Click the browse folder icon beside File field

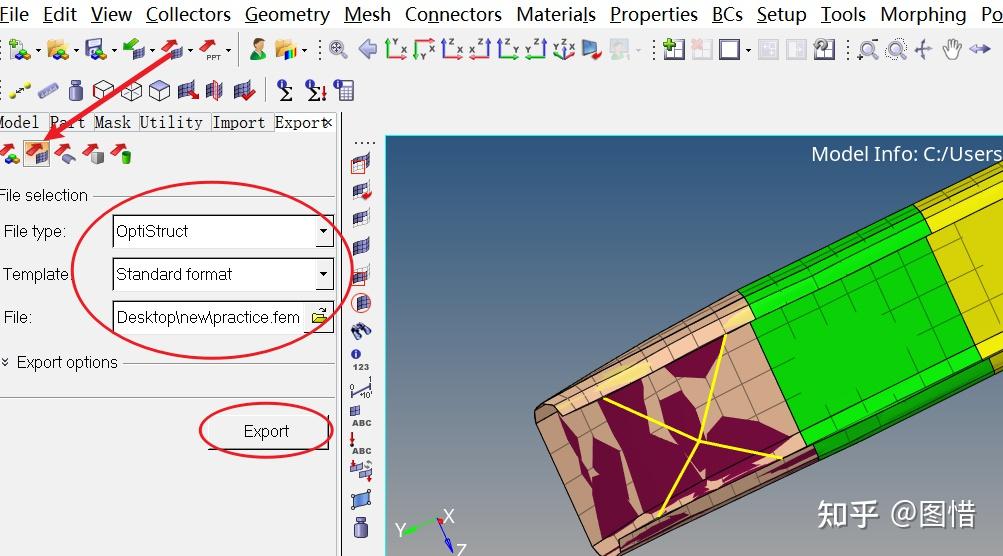(319, 316)
